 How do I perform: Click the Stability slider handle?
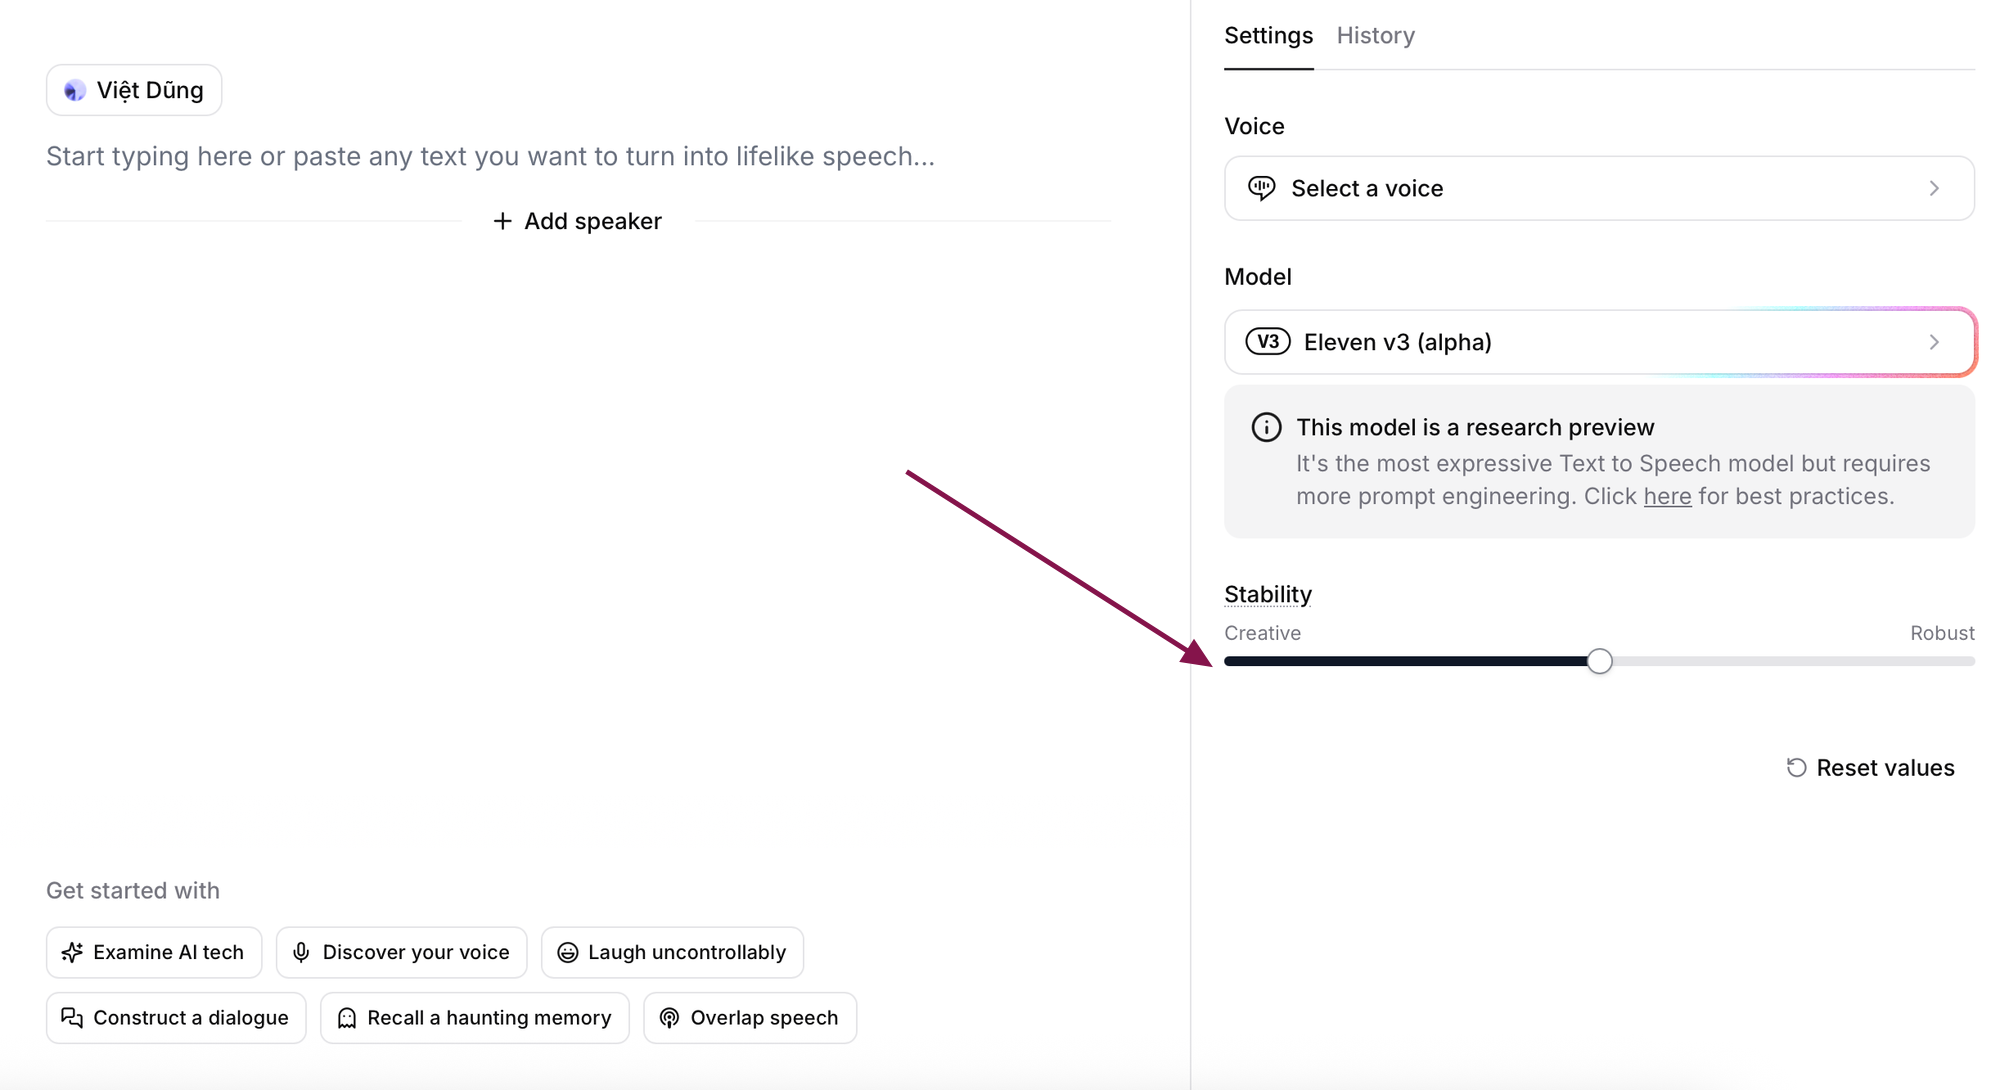[1599, 661]
